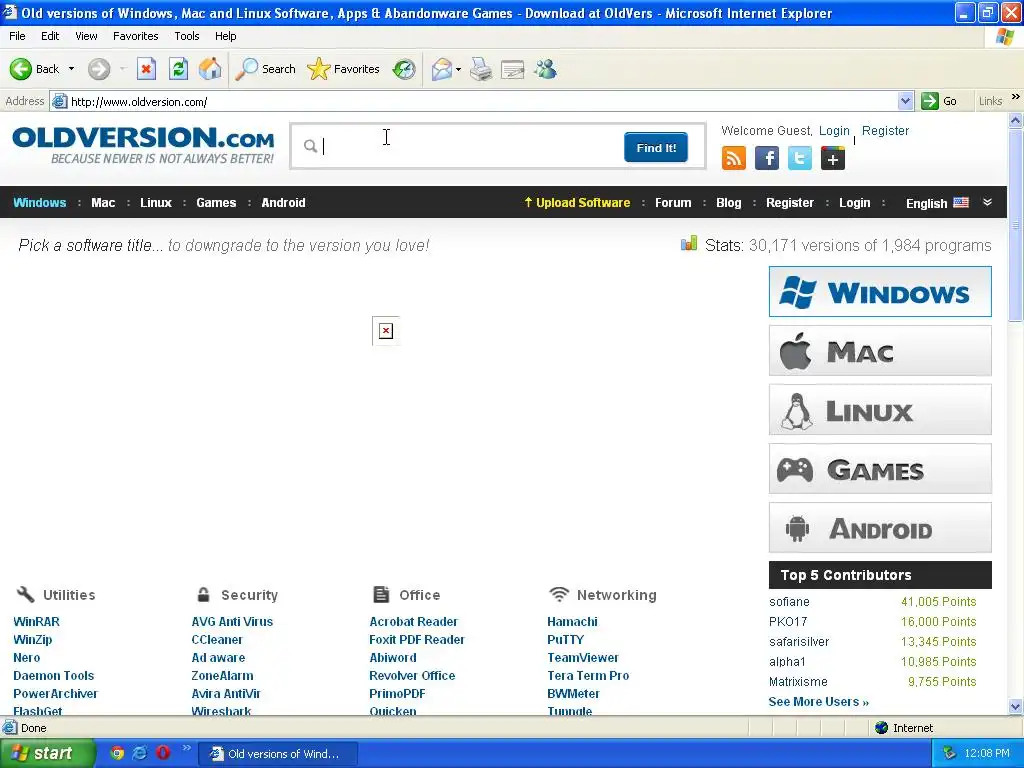Open the Messenger people toolbar icon
The height and width of the screenshot is (768, 1024).
tap(545, 69)
